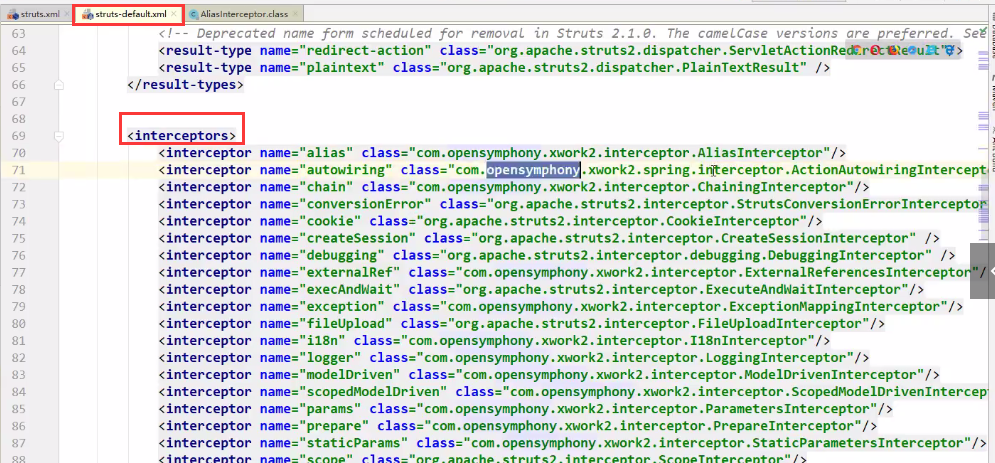The height and width of the screenshot is (463, 995).
Task: Close the struts-default.xml tab
Action: [176, 15]
